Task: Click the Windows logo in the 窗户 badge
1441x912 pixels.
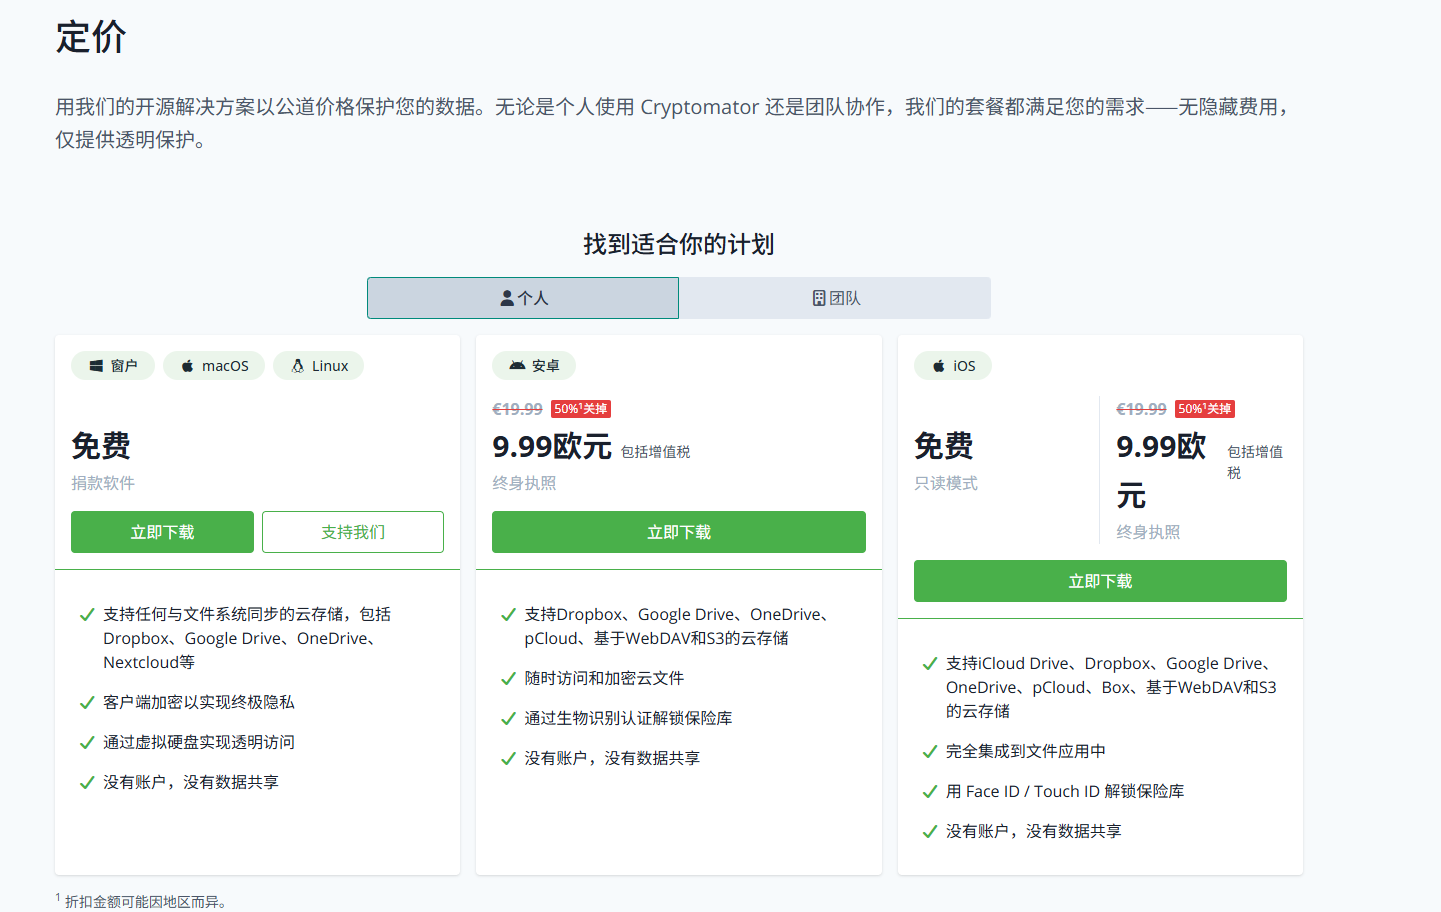Action: coord(96,366)
